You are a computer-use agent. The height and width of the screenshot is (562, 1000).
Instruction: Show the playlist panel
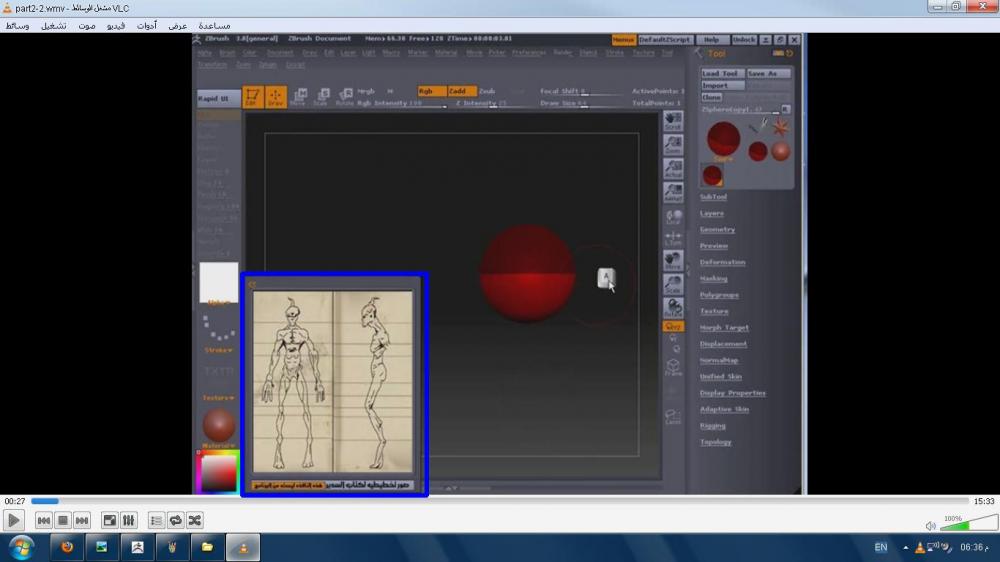click(x=156, y=520)
